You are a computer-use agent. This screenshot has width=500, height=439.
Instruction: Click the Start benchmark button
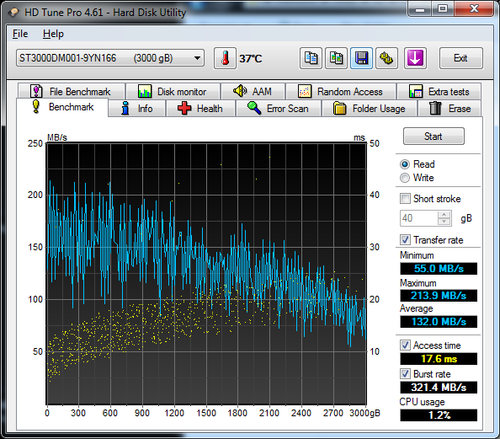(x=434, y=136)
